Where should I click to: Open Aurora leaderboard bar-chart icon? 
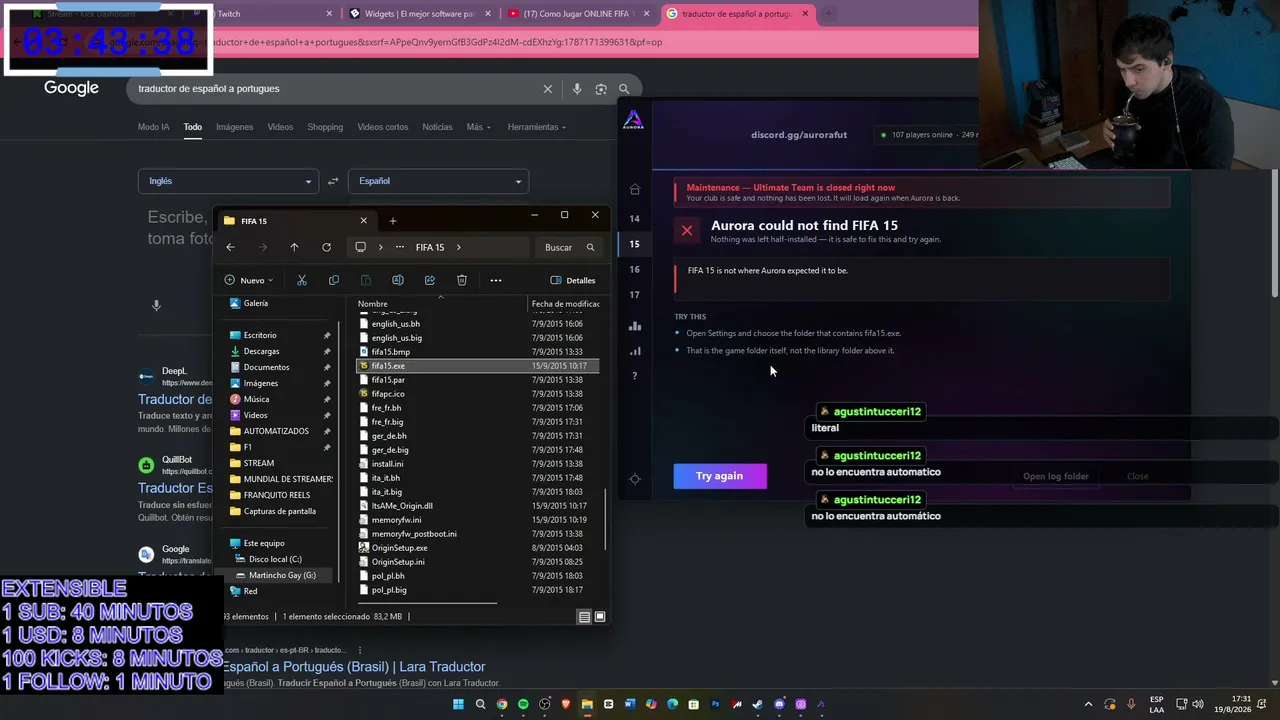(634, 326)
